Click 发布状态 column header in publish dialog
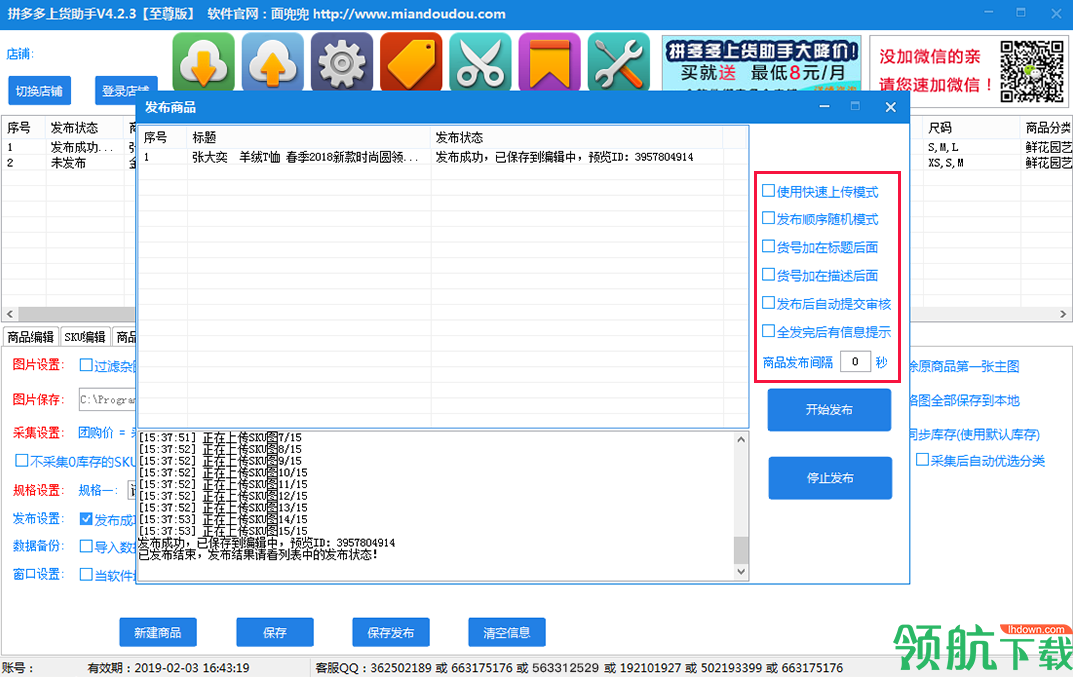The height and width of the screenshot is (677, 1073). (576, 138)
